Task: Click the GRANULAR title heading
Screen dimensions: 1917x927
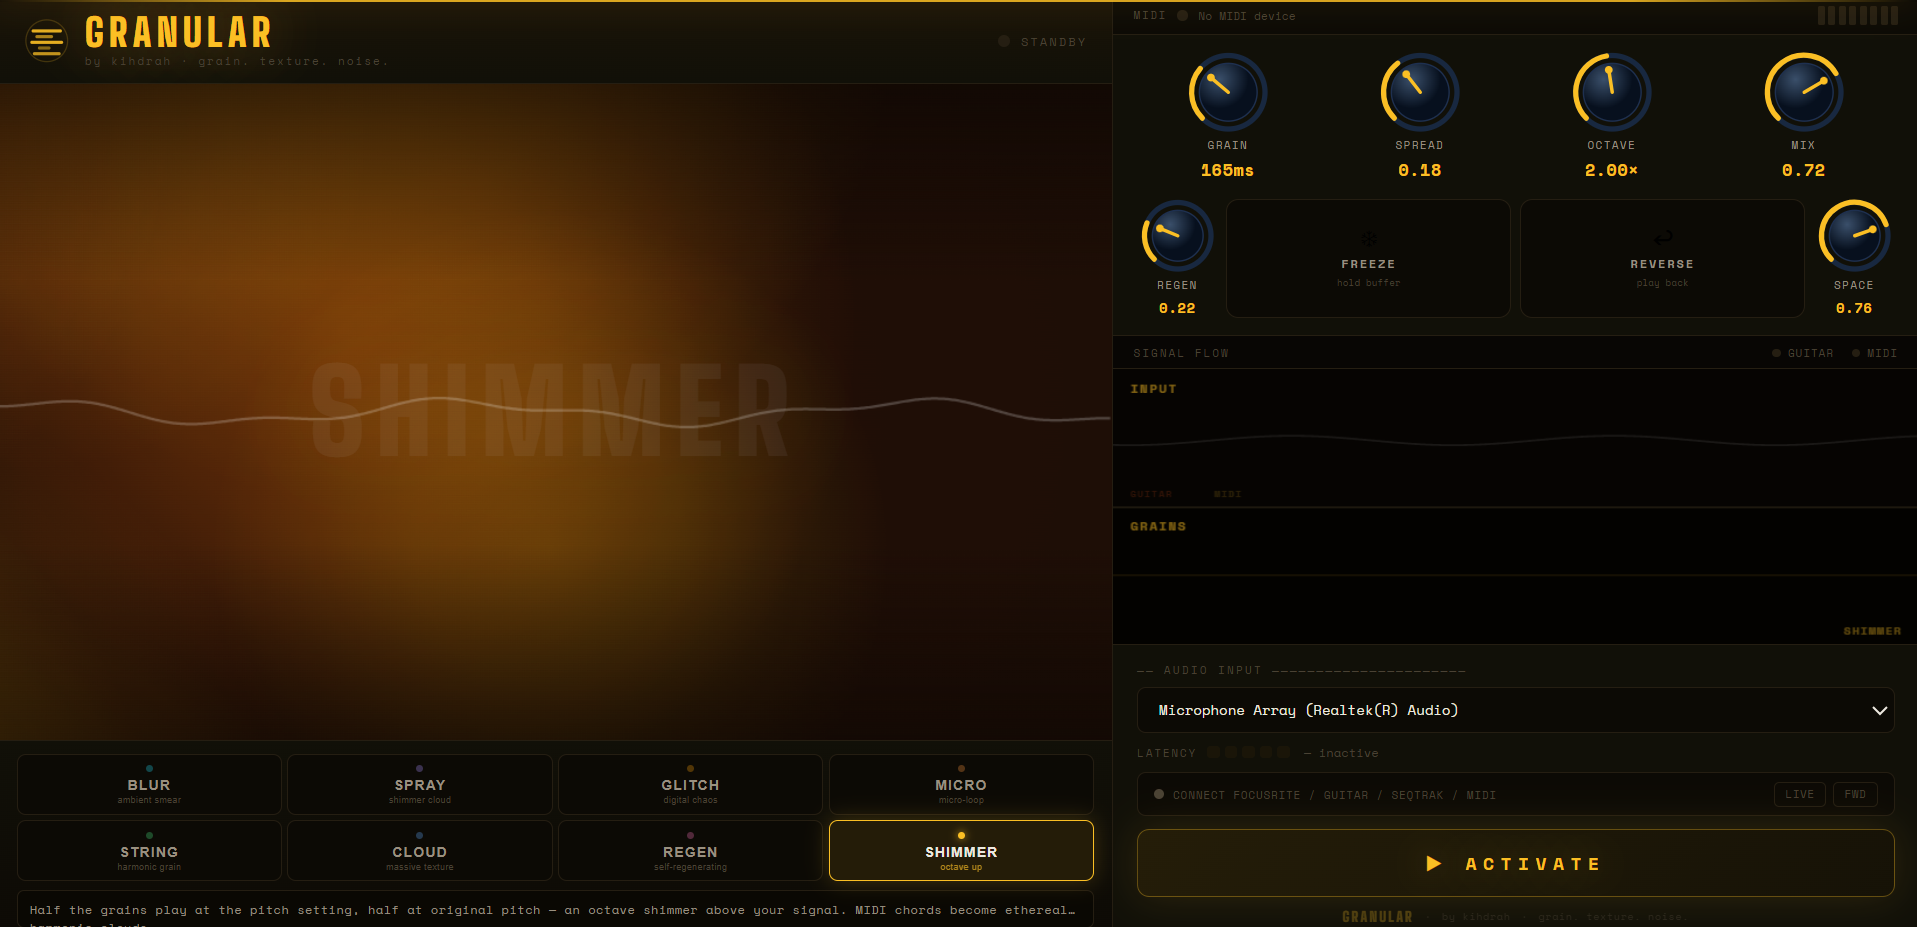Action: tap(178, 33)
